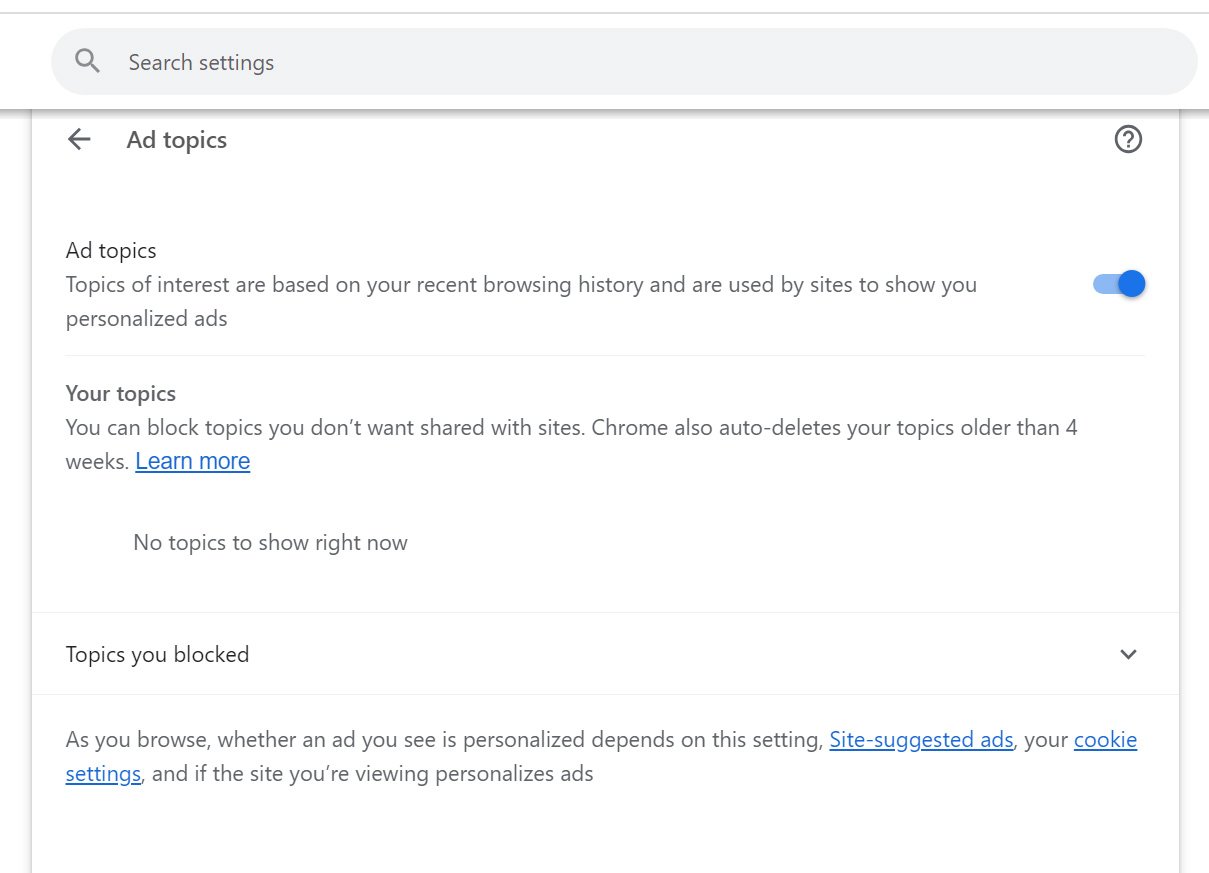Image resolution: width=1209 pixels, height=873 pixels.
Task: Disable the Ad topics toggle switch
Action: (1119, 284)
